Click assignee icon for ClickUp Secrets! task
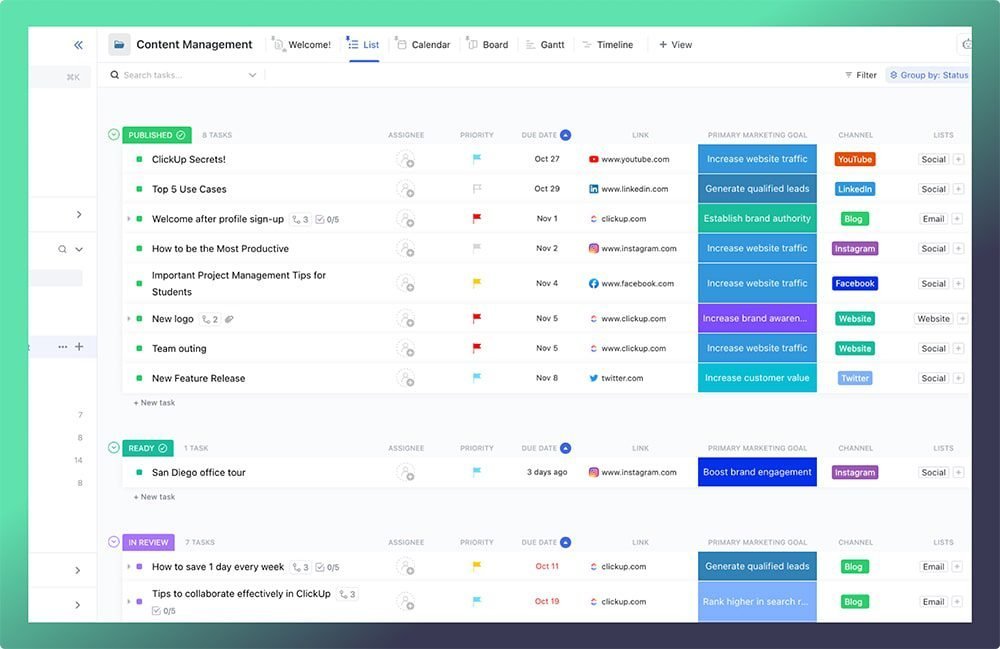The width and height of the screenshot is (1000, 649). coord(405,159)
